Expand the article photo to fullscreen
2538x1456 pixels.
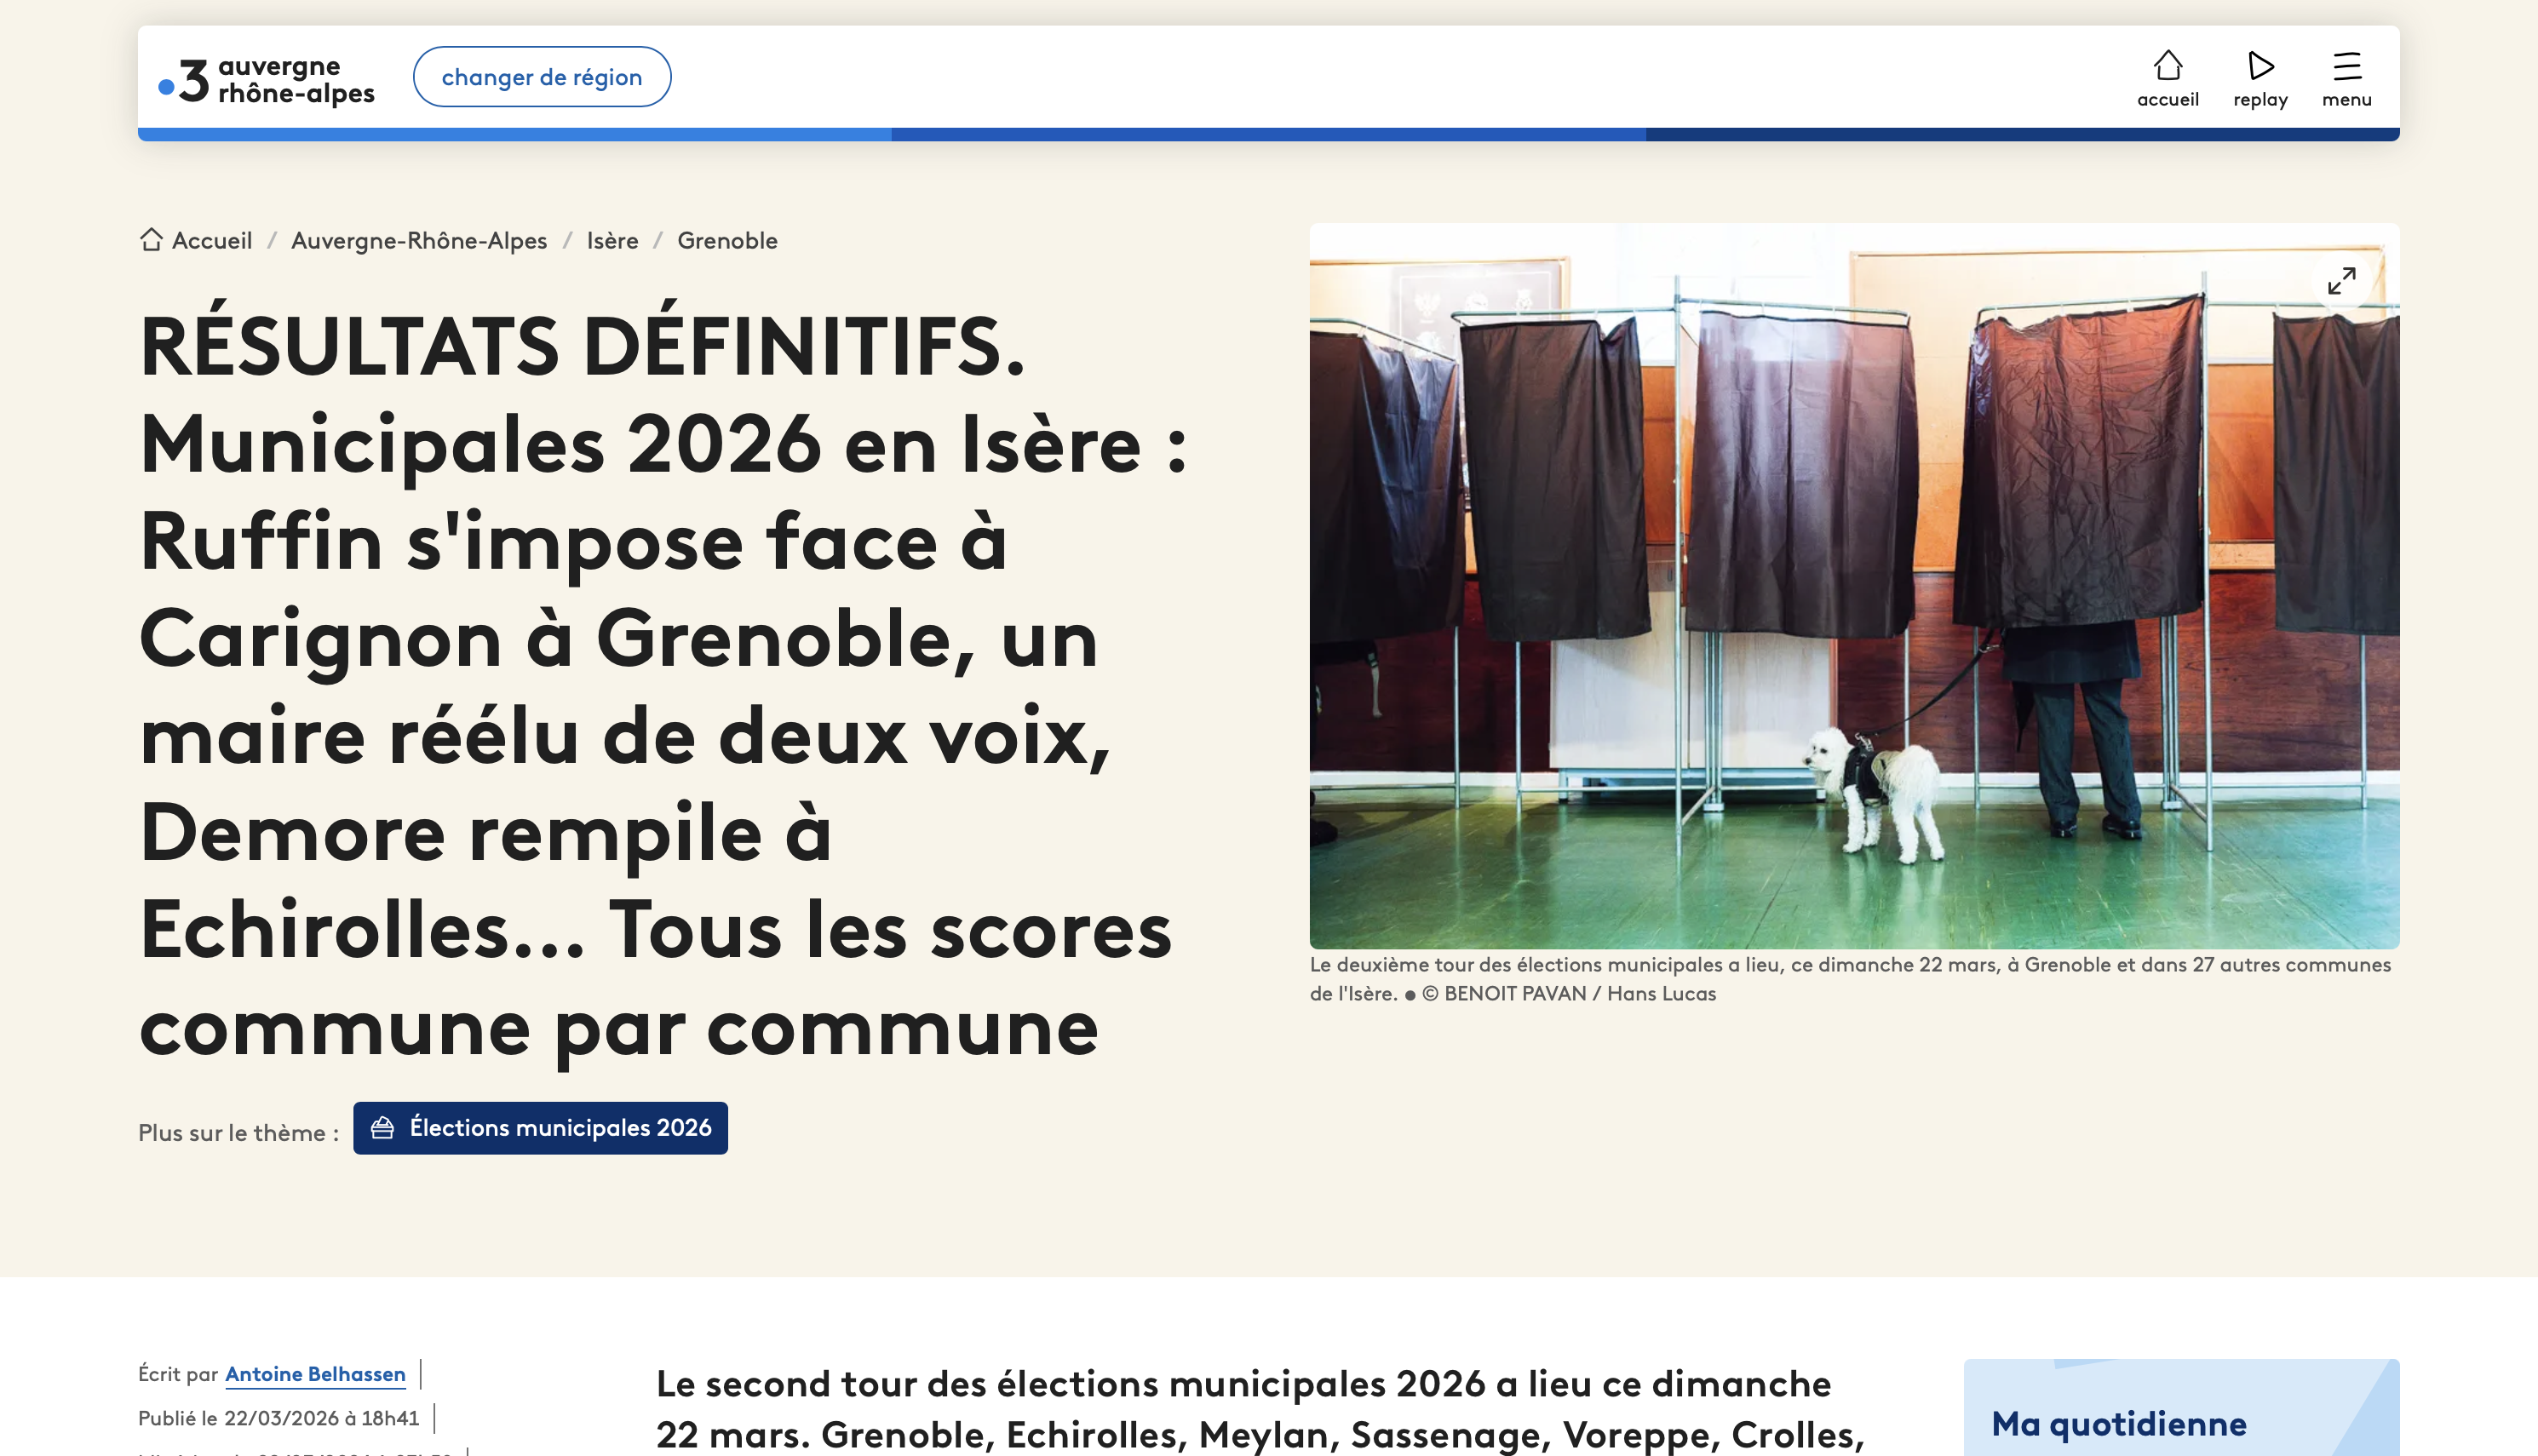(2341, 280)
